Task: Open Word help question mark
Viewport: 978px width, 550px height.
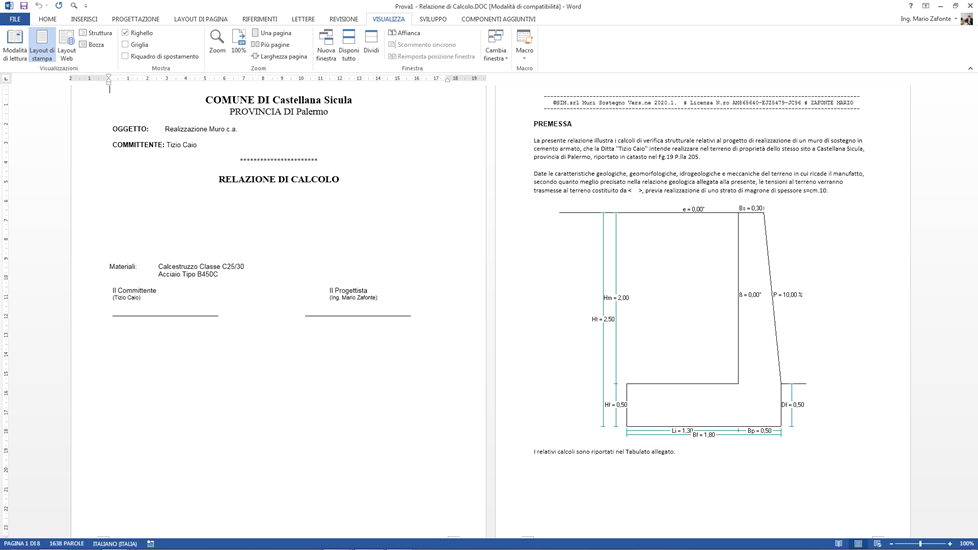Action: (x=911, y=6)
